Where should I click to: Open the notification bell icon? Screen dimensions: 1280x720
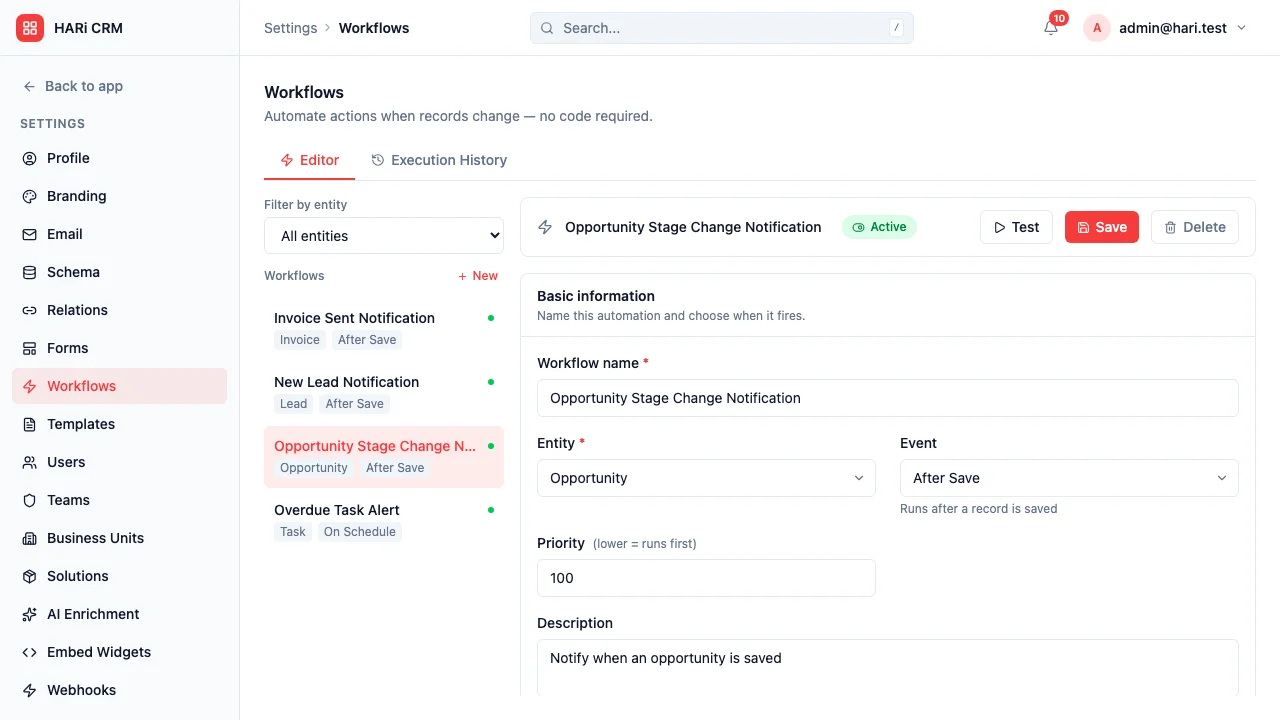[x=1050, y=28]
